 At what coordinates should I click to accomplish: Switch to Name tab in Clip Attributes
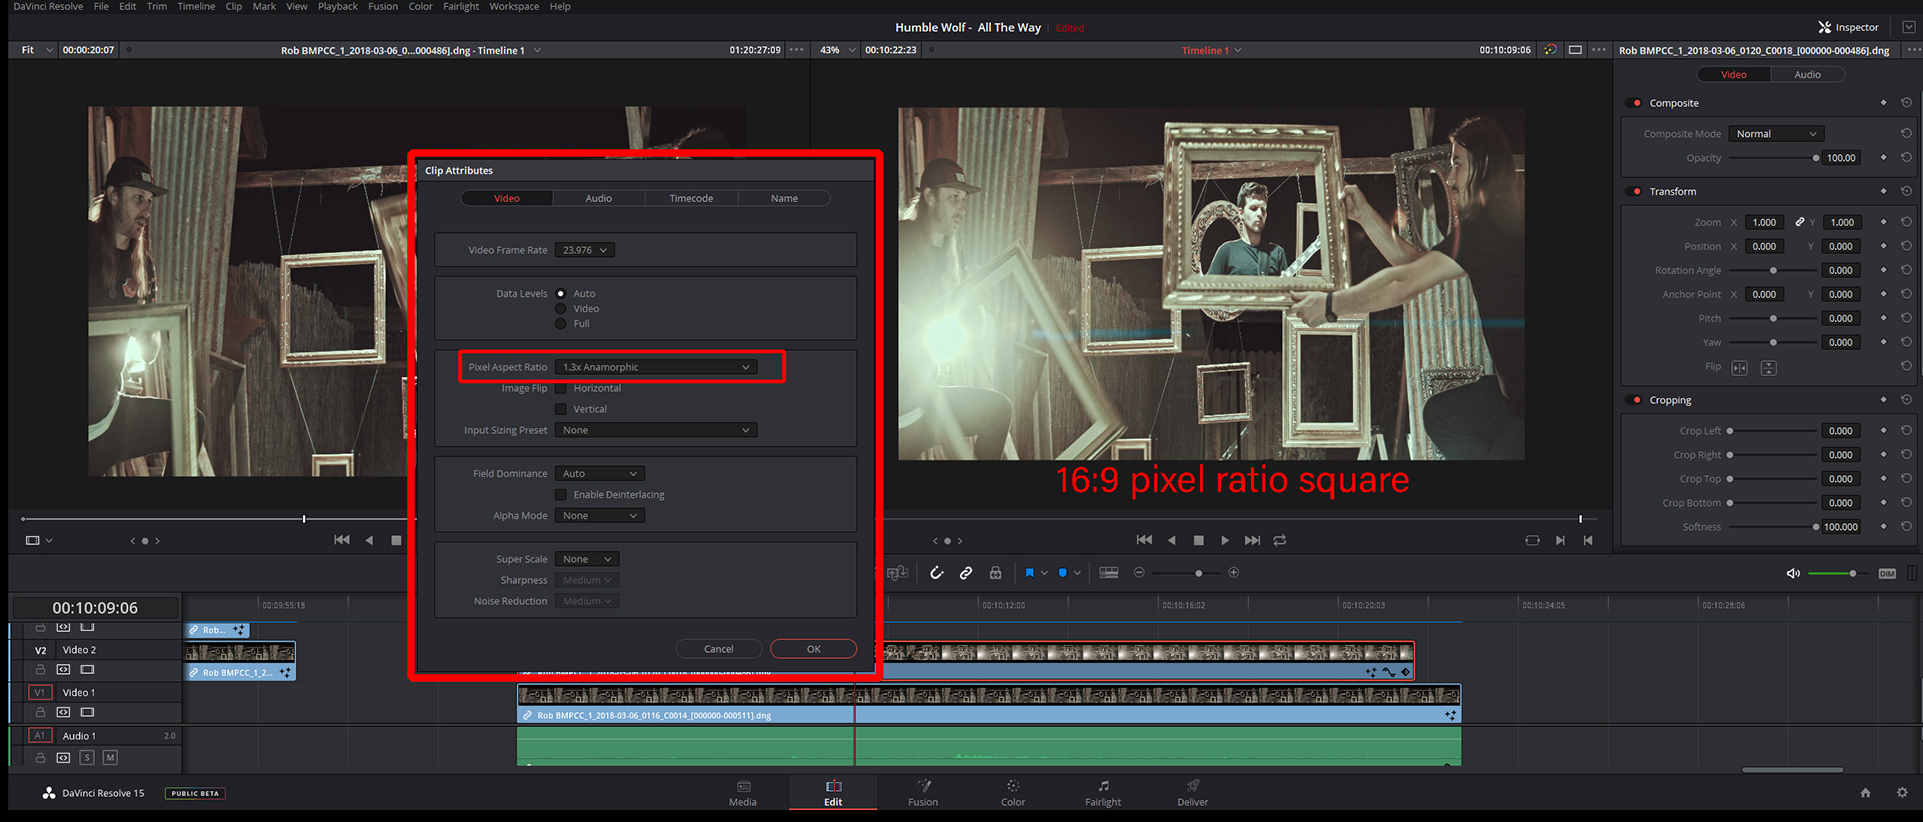784,198
